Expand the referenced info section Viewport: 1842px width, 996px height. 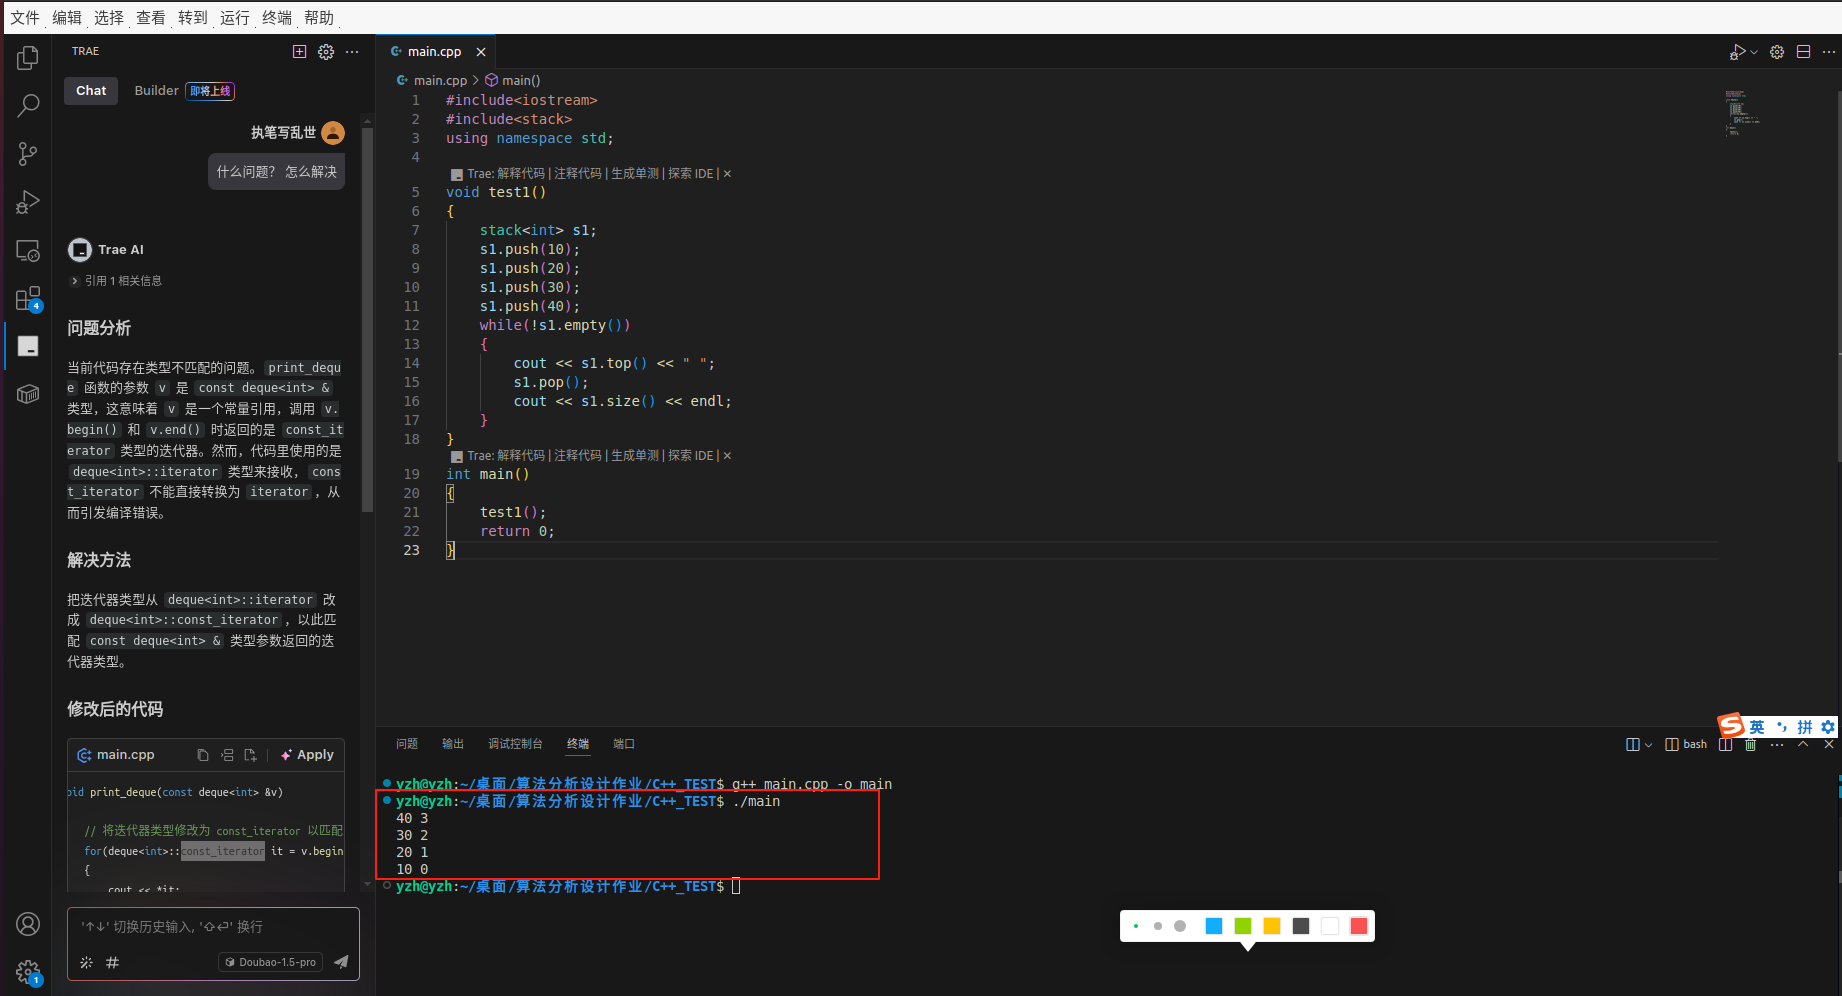click(x=115, y=281)
